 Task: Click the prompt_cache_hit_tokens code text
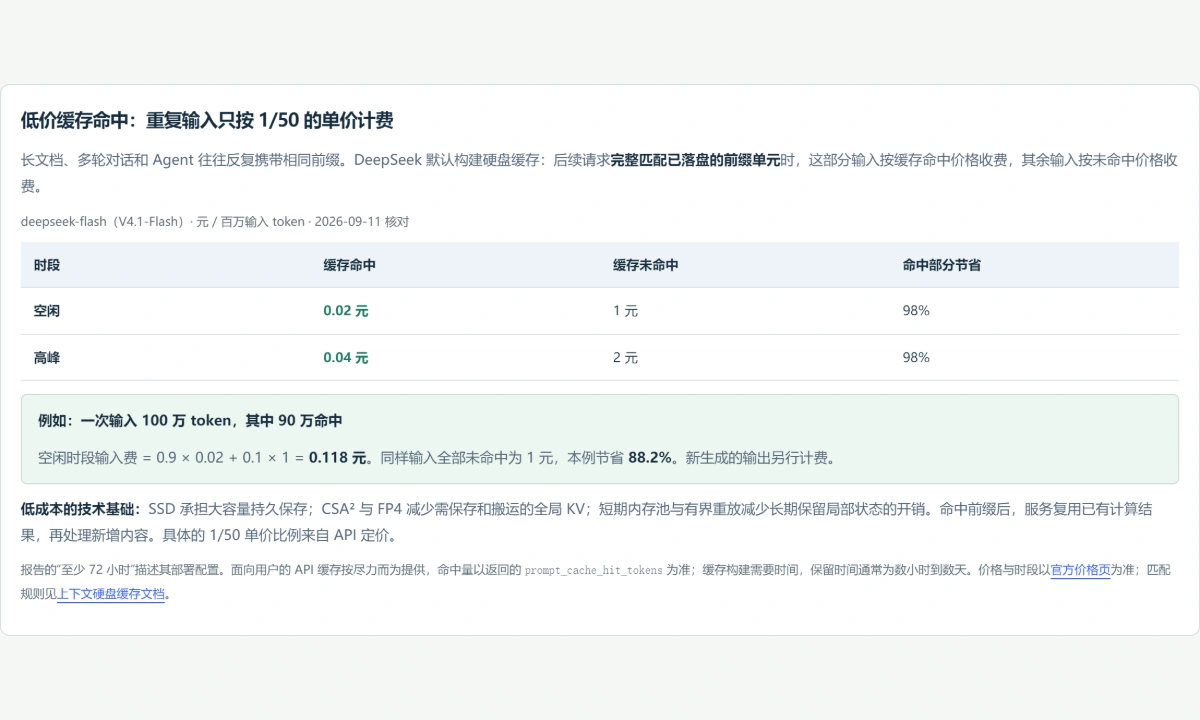pos(593,570)
